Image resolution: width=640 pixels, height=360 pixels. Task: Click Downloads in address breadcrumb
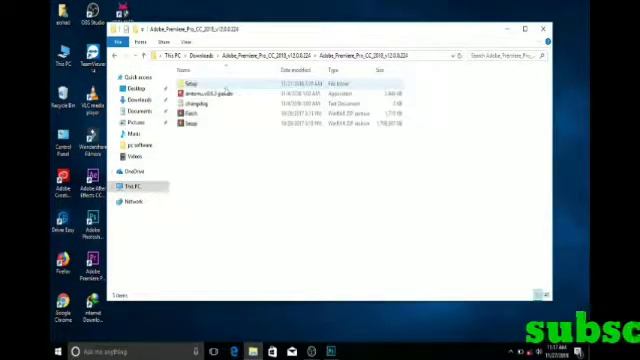coord(201,56)
